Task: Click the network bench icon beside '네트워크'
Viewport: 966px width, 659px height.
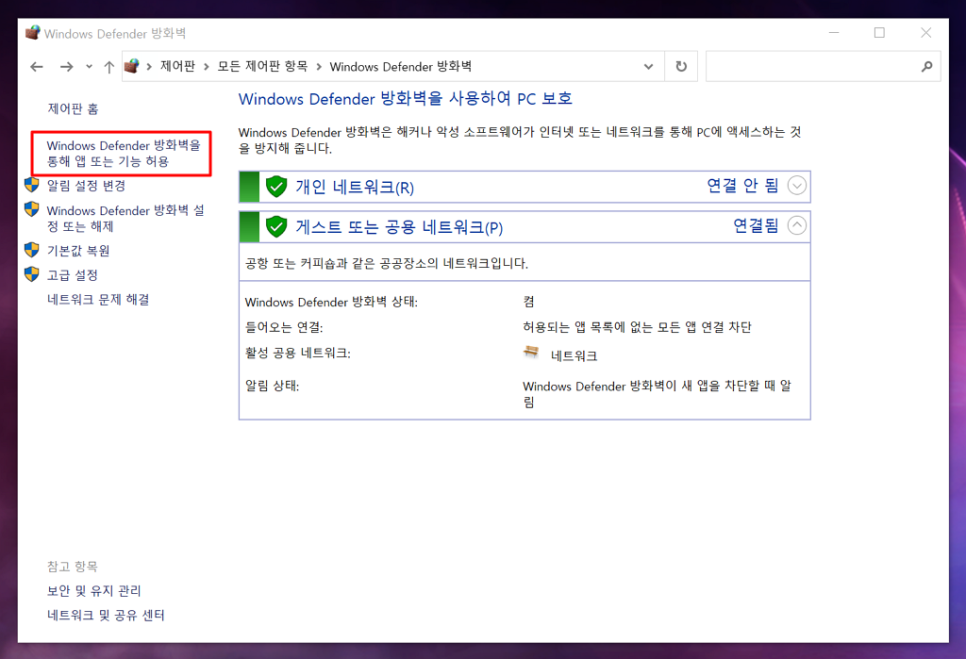Action: pyautogui.click(x=530, y=352)
